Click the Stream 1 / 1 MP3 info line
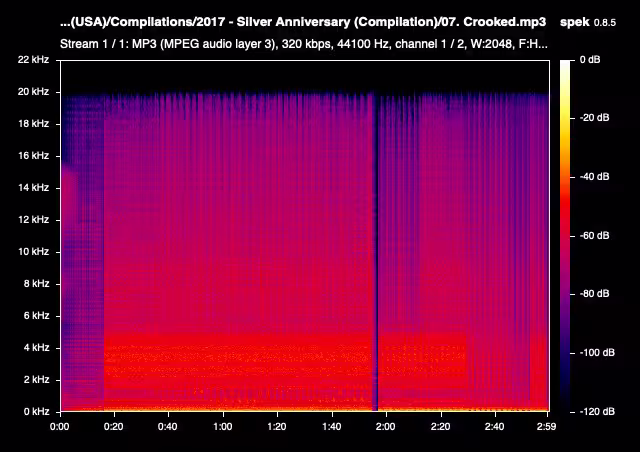This screenshot has height=452, width=640. (x=304, y=44)
